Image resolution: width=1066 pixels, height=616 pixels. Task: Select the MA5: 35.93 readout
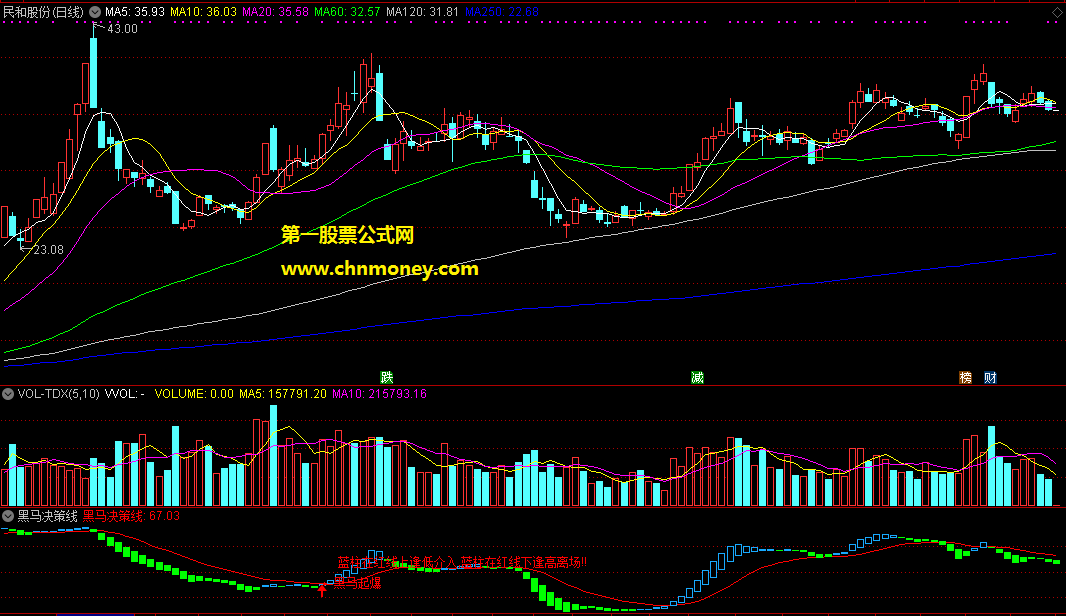135,12
